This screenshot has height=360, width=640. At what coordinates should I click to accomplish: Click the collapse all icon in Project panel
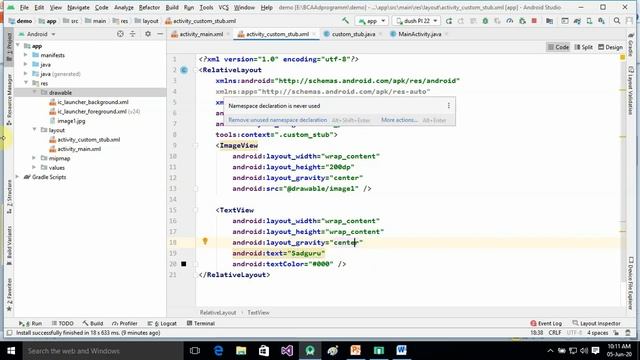tap(133, 34)
